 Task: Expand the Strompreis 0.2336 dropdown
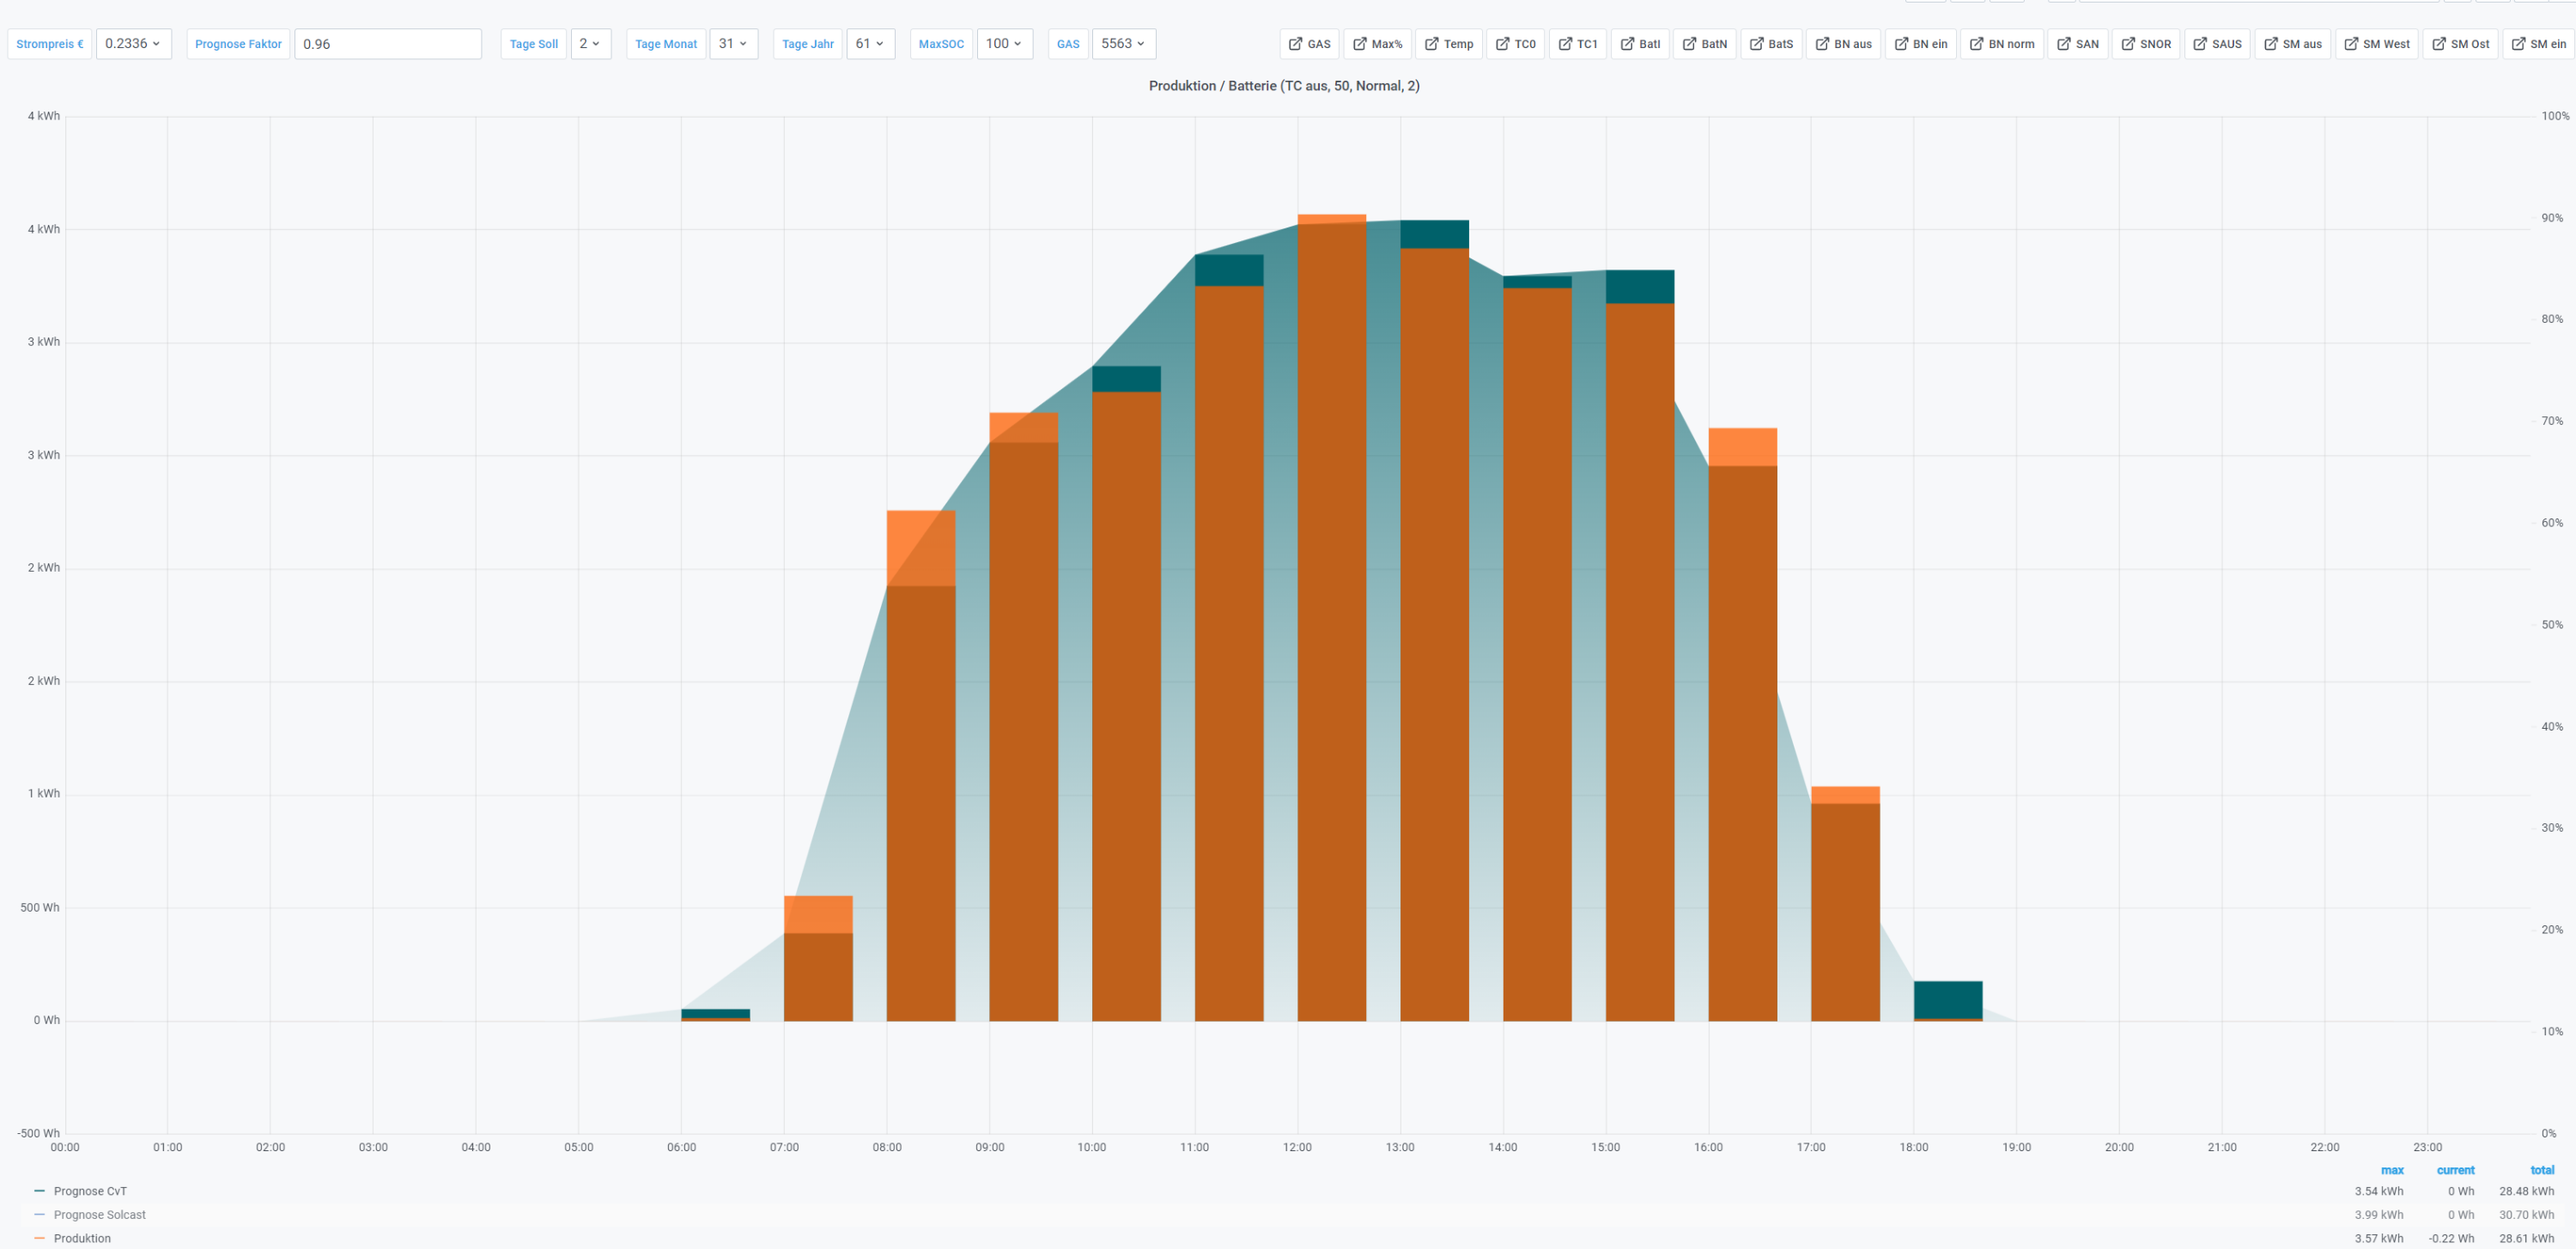point(133,44)
